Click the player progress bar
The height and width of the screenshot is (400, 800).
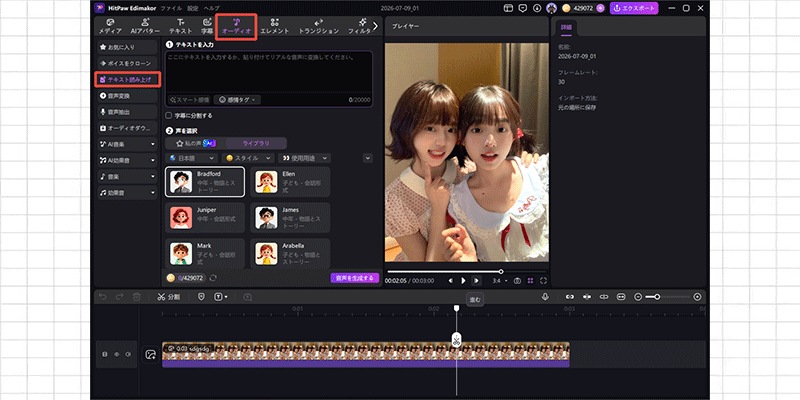[466, 271]
